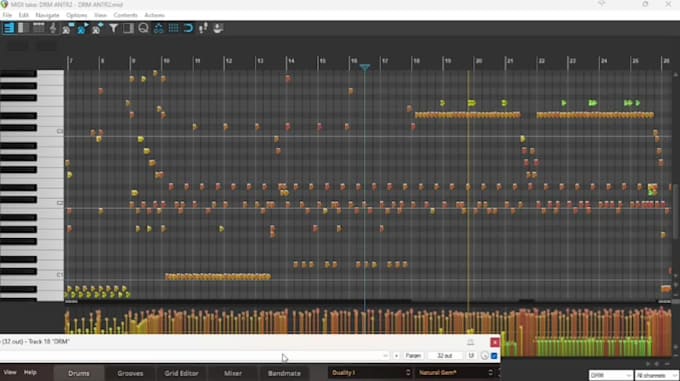
Task: Click the blue humanize notes toolbar icon
Action: click(x=158, y=29)
